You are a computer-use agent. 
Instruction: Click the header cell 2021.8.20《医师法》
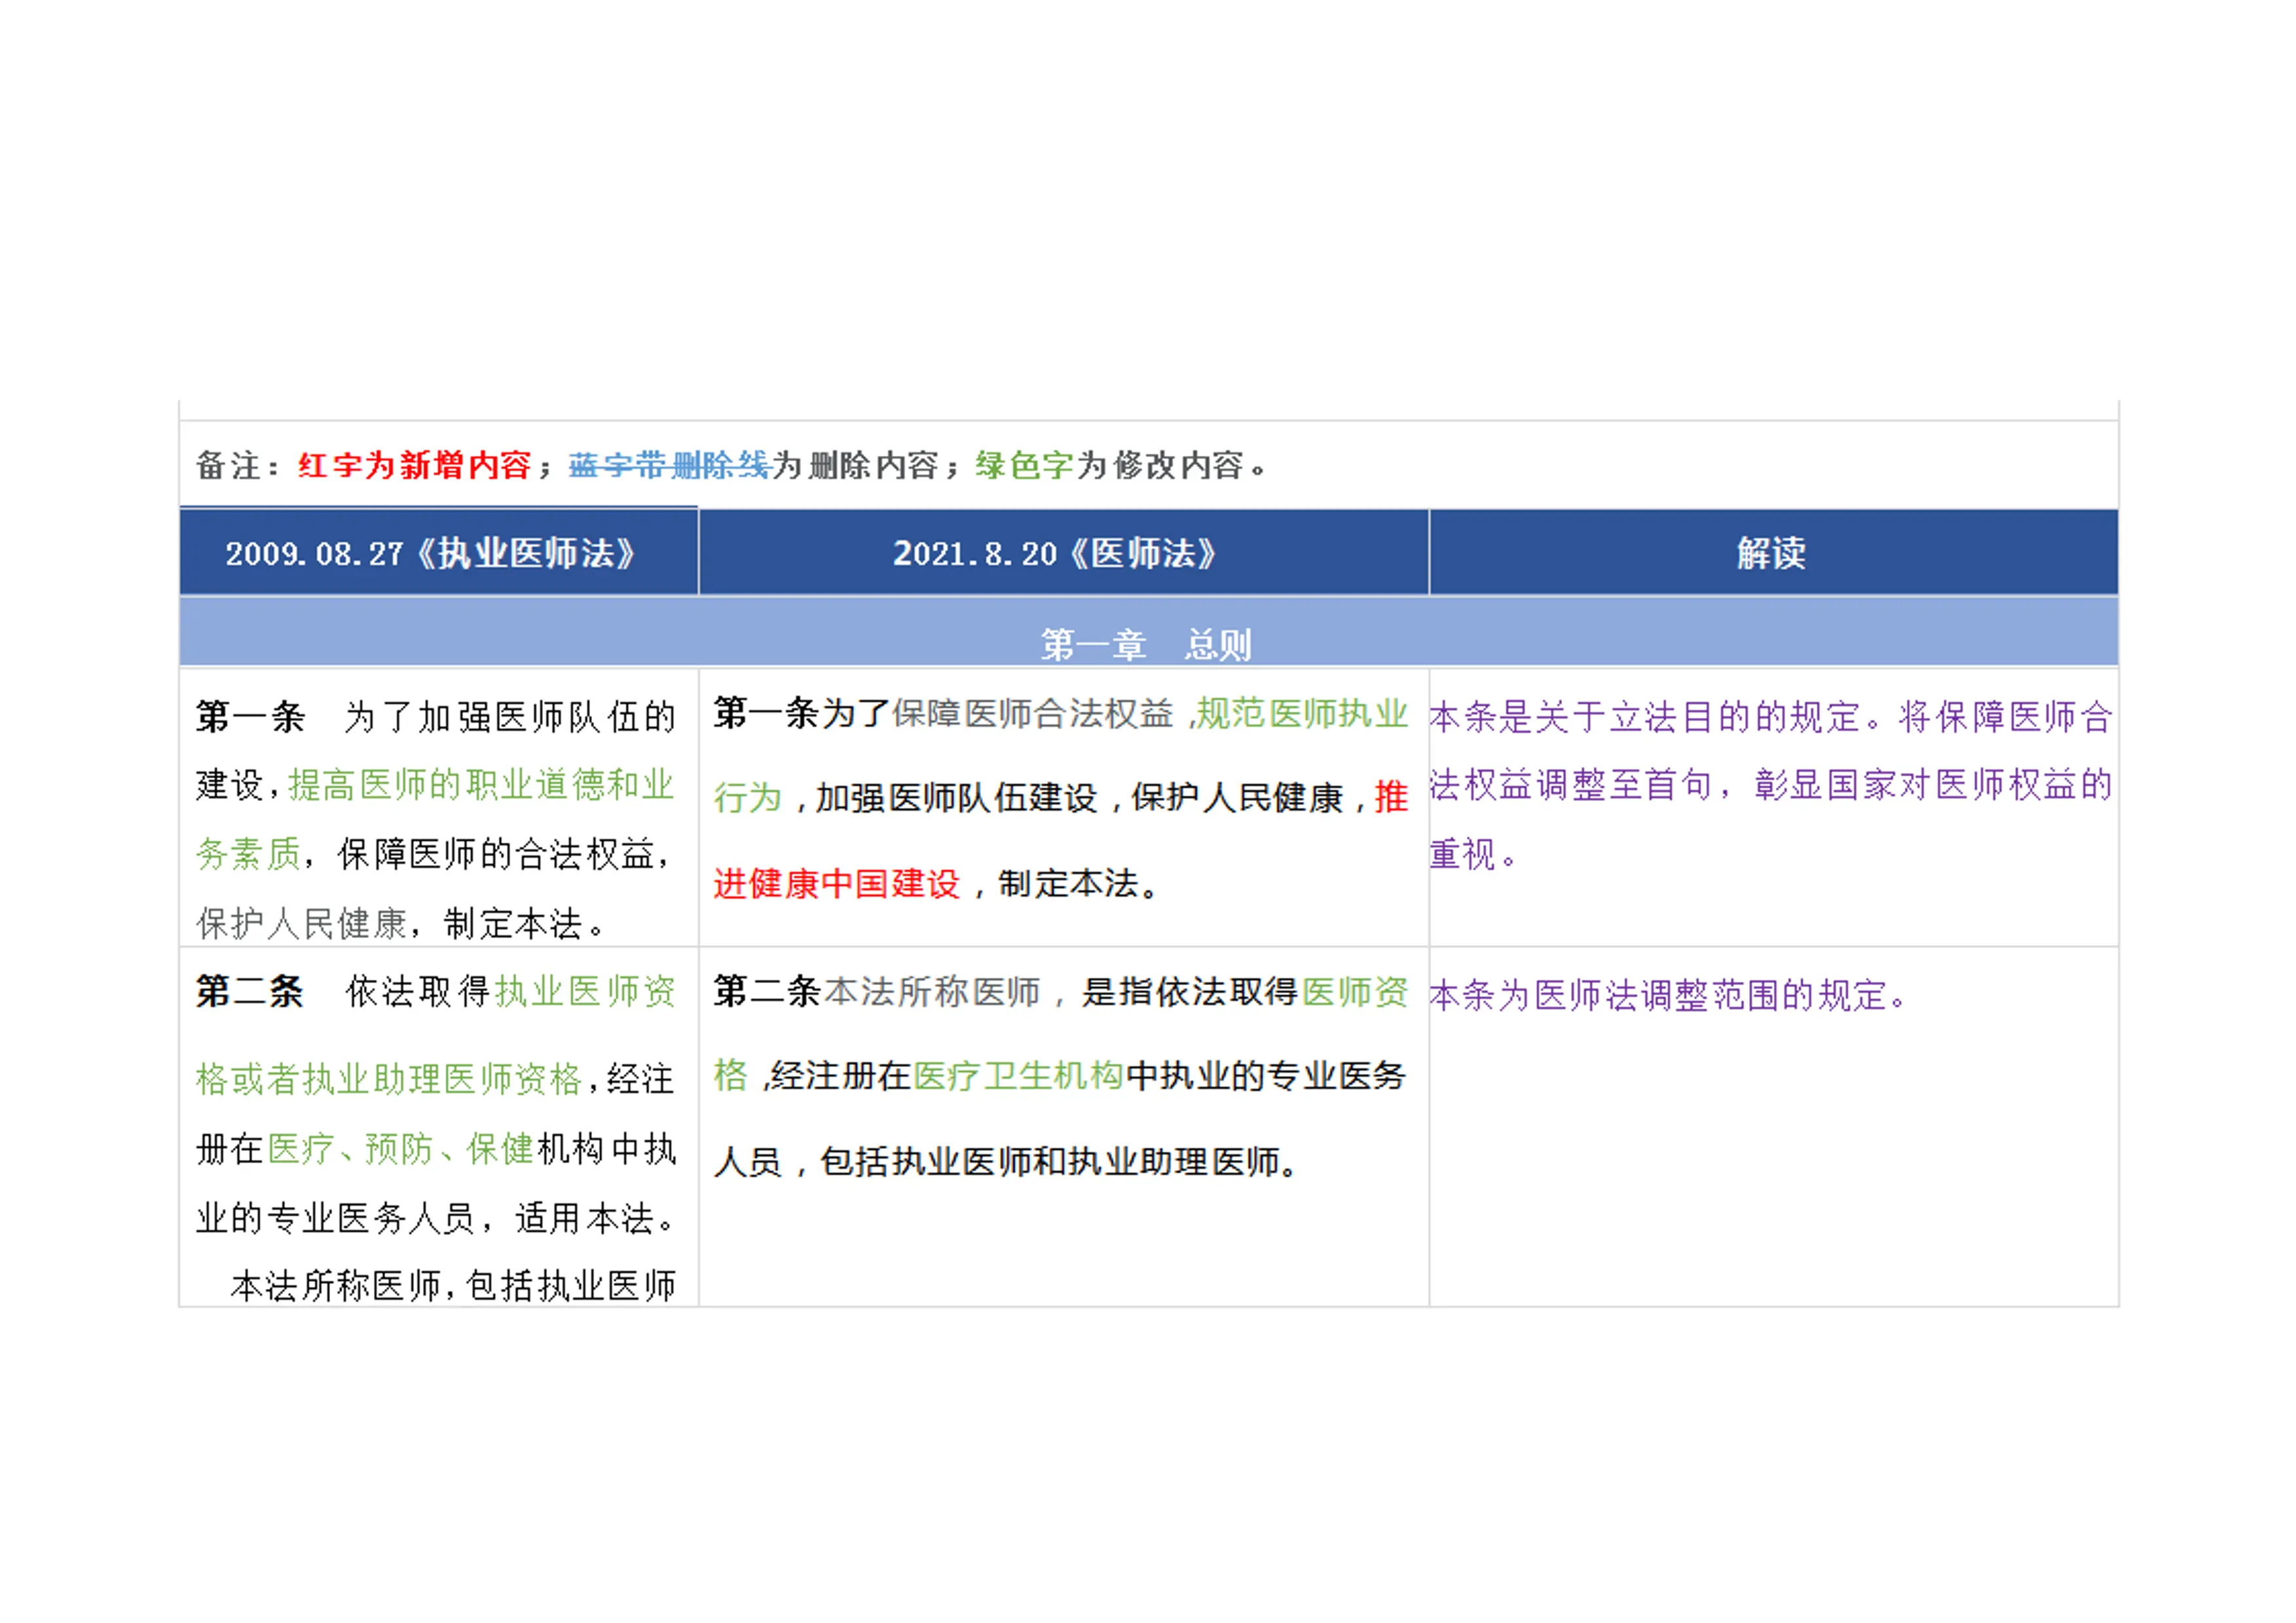[x=1064, y=553]
